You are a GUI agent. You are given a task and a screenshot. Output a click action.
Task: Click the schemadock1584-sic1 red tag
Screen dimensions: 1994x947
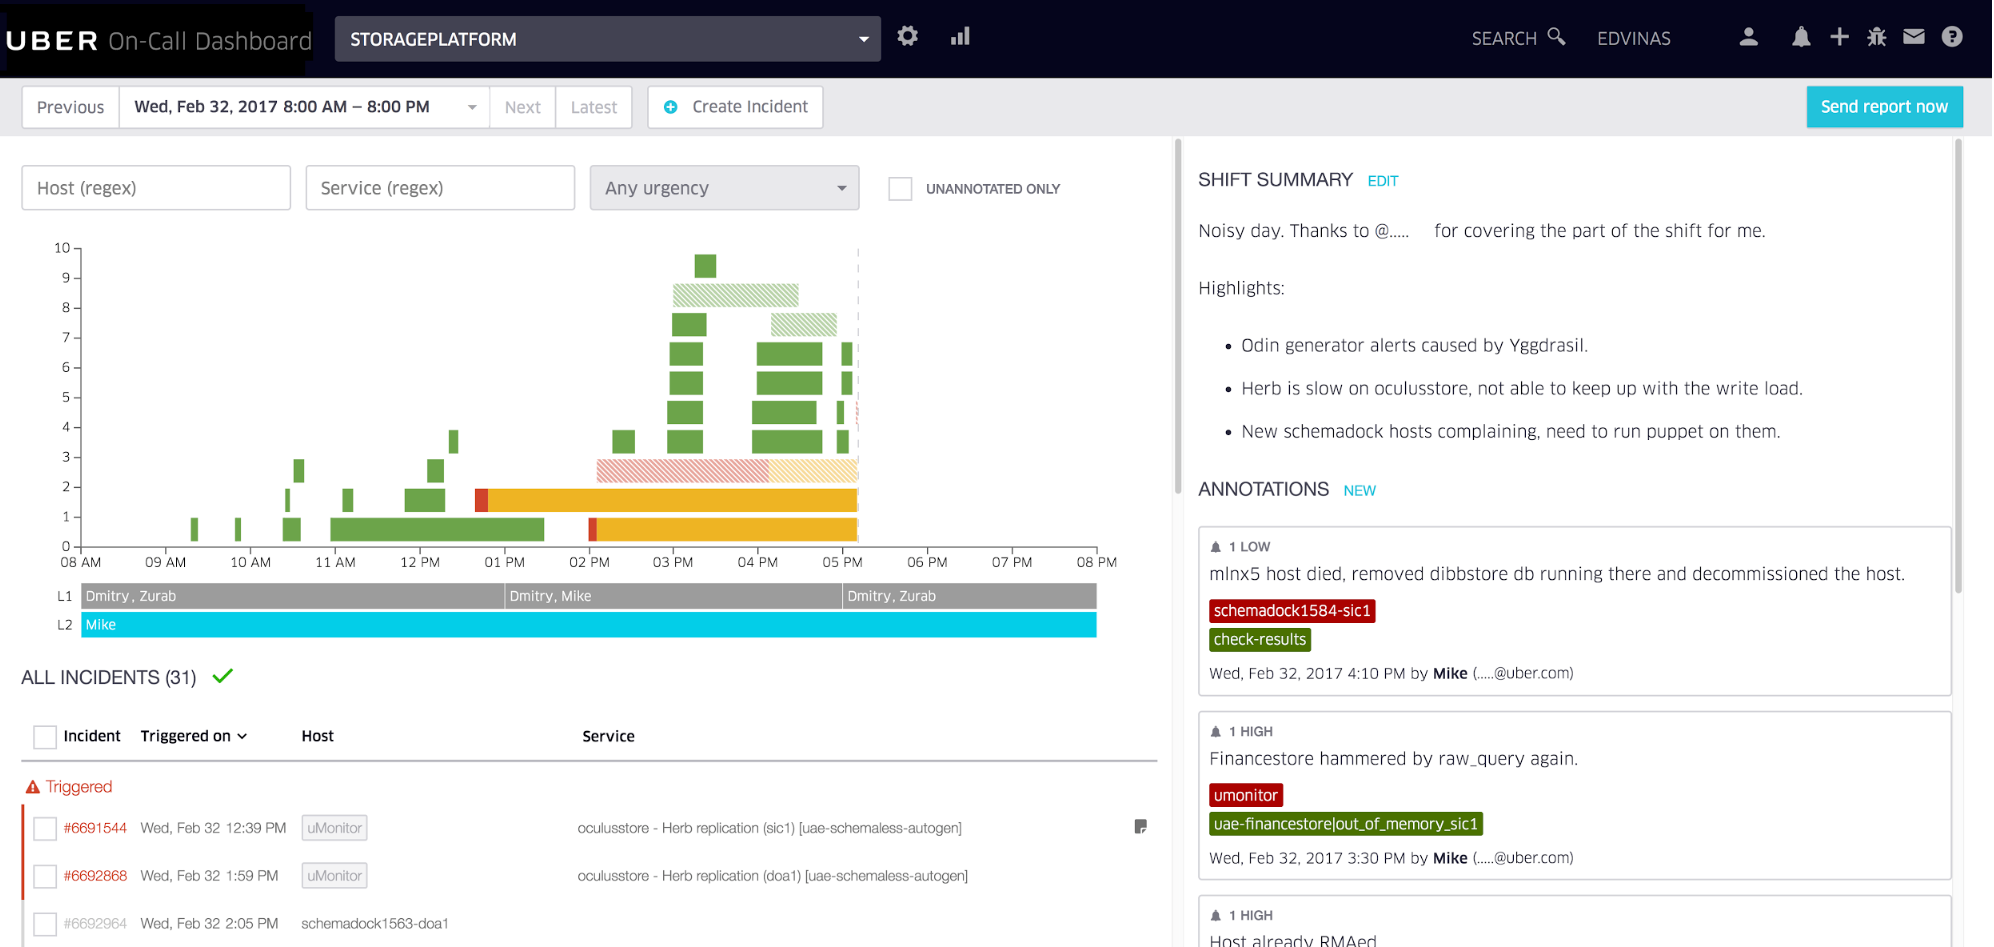1292,611
